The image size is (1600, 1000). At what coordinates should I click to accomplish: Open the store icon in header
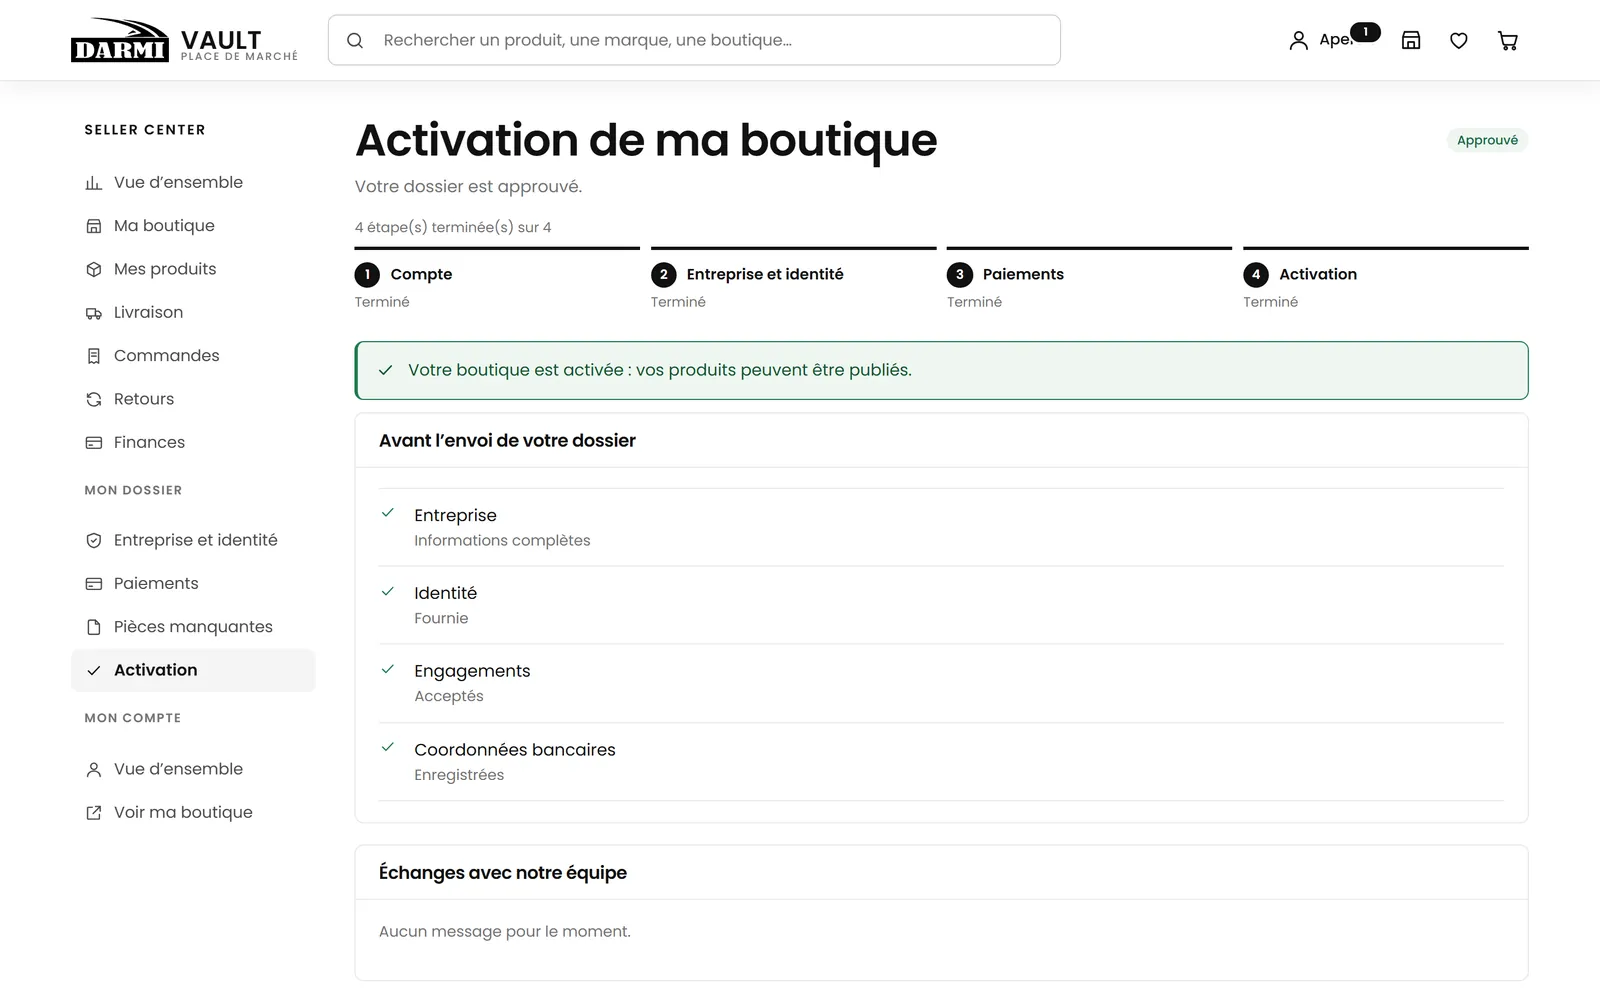tap(1411, 40)
